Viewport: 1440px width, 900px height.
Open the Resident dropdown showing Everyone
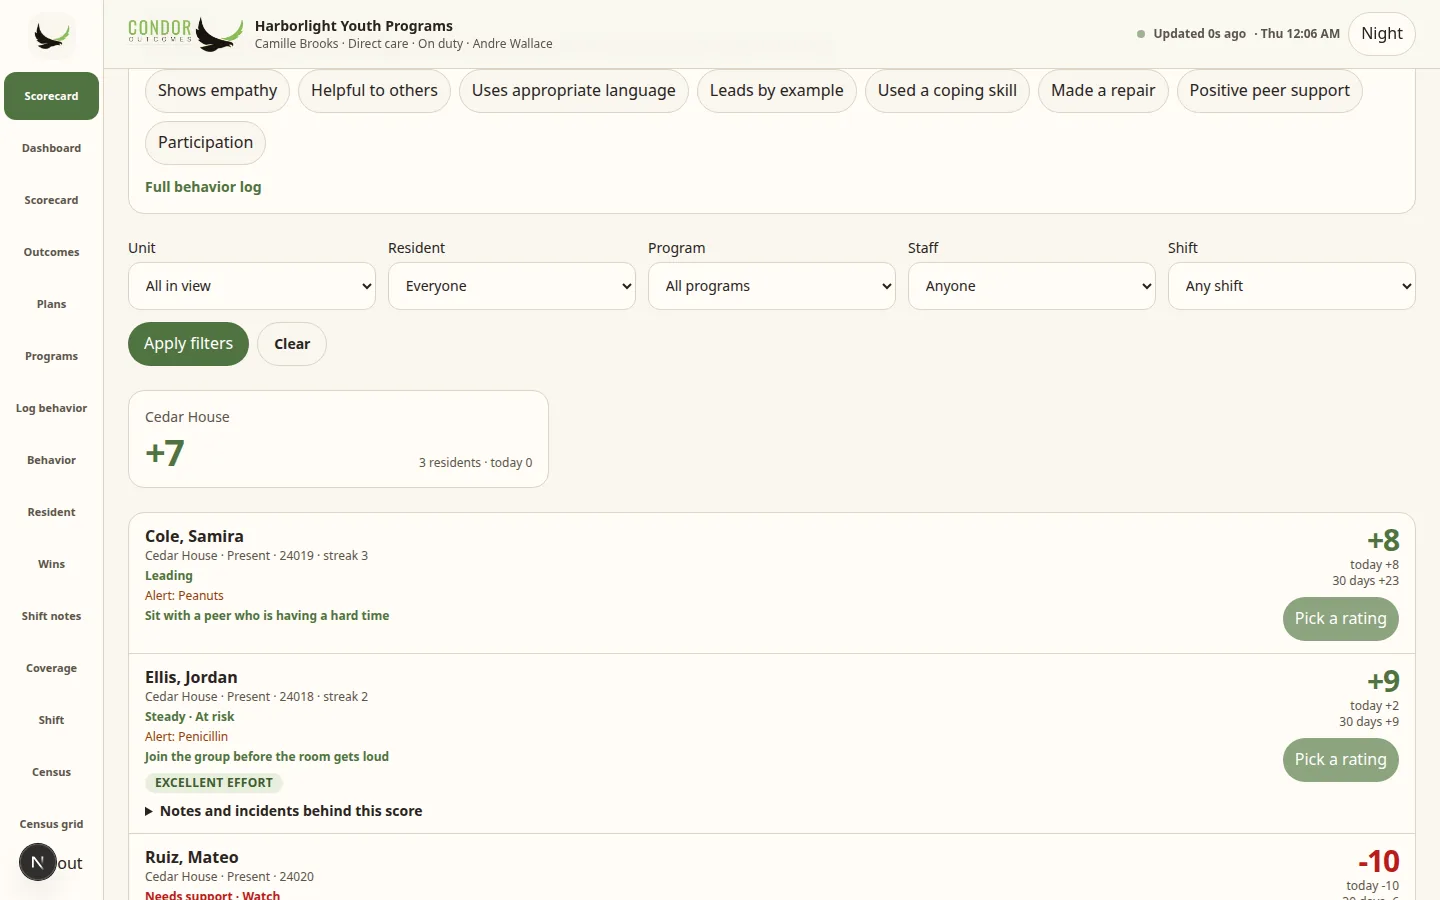click(512, 286)
